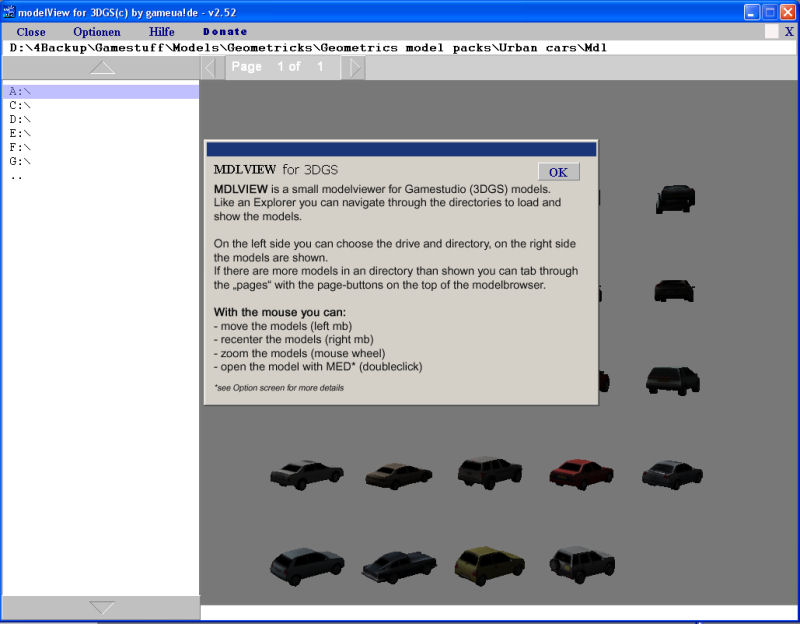
Task: Click the 'MDLVIEW for 3DGS' dialog heading
Action: 276,170
